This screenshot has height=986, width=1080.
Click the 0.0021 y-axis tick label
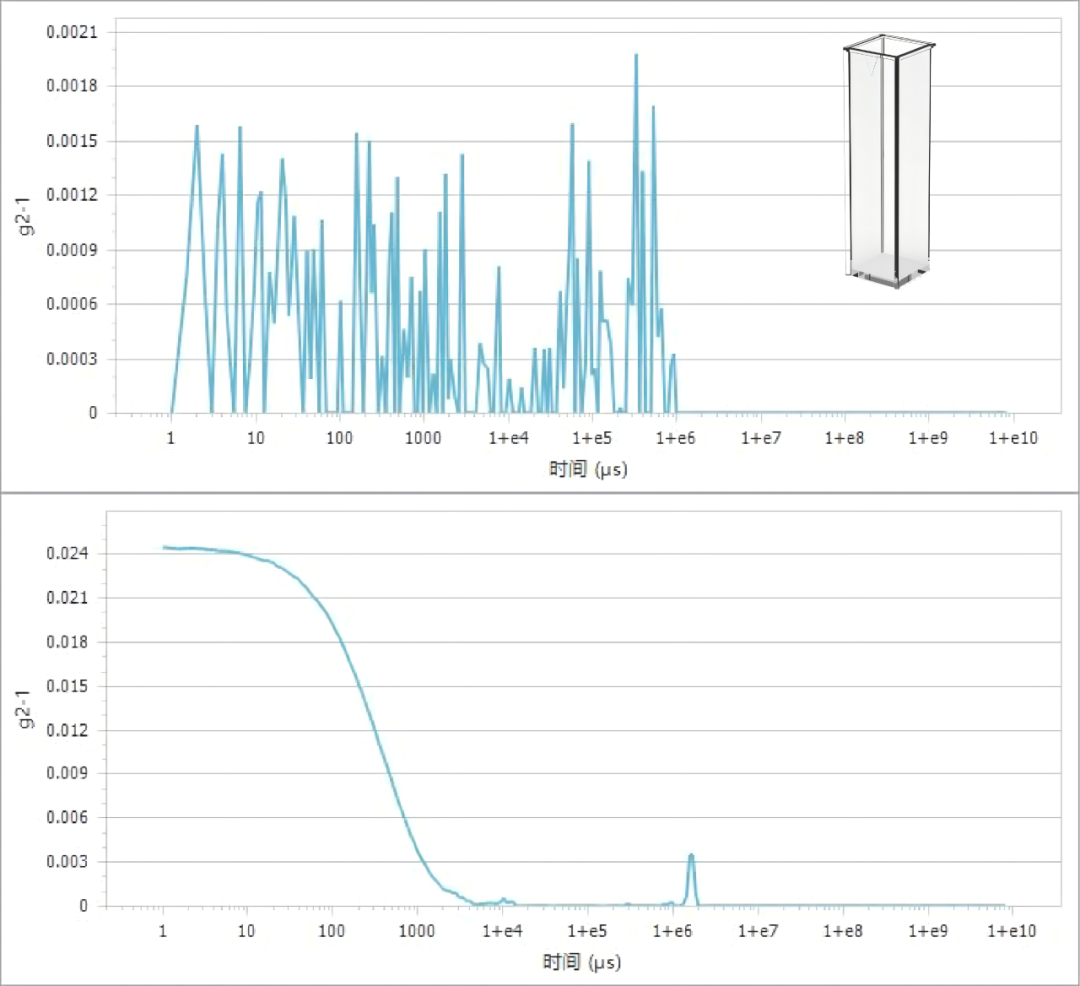[72, 32]
